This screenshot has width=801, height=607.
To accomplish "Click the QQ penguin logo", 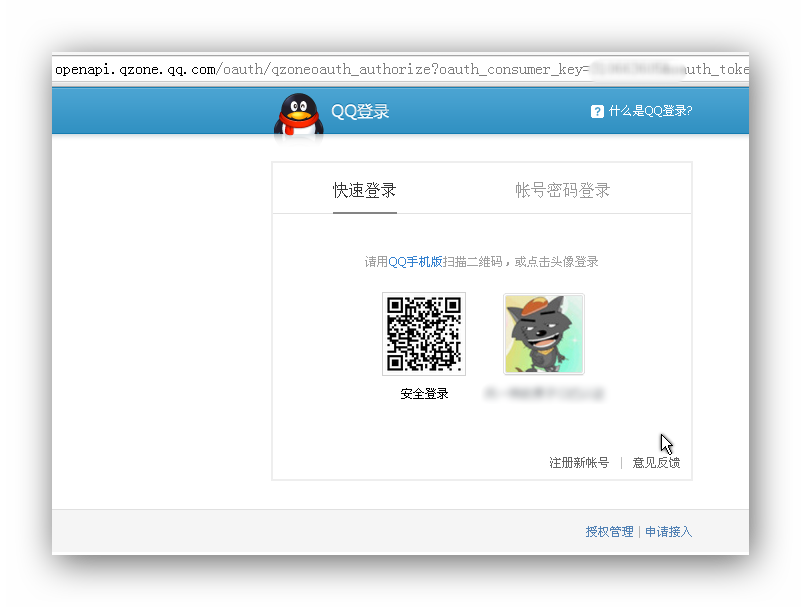I will click(299, 115).
